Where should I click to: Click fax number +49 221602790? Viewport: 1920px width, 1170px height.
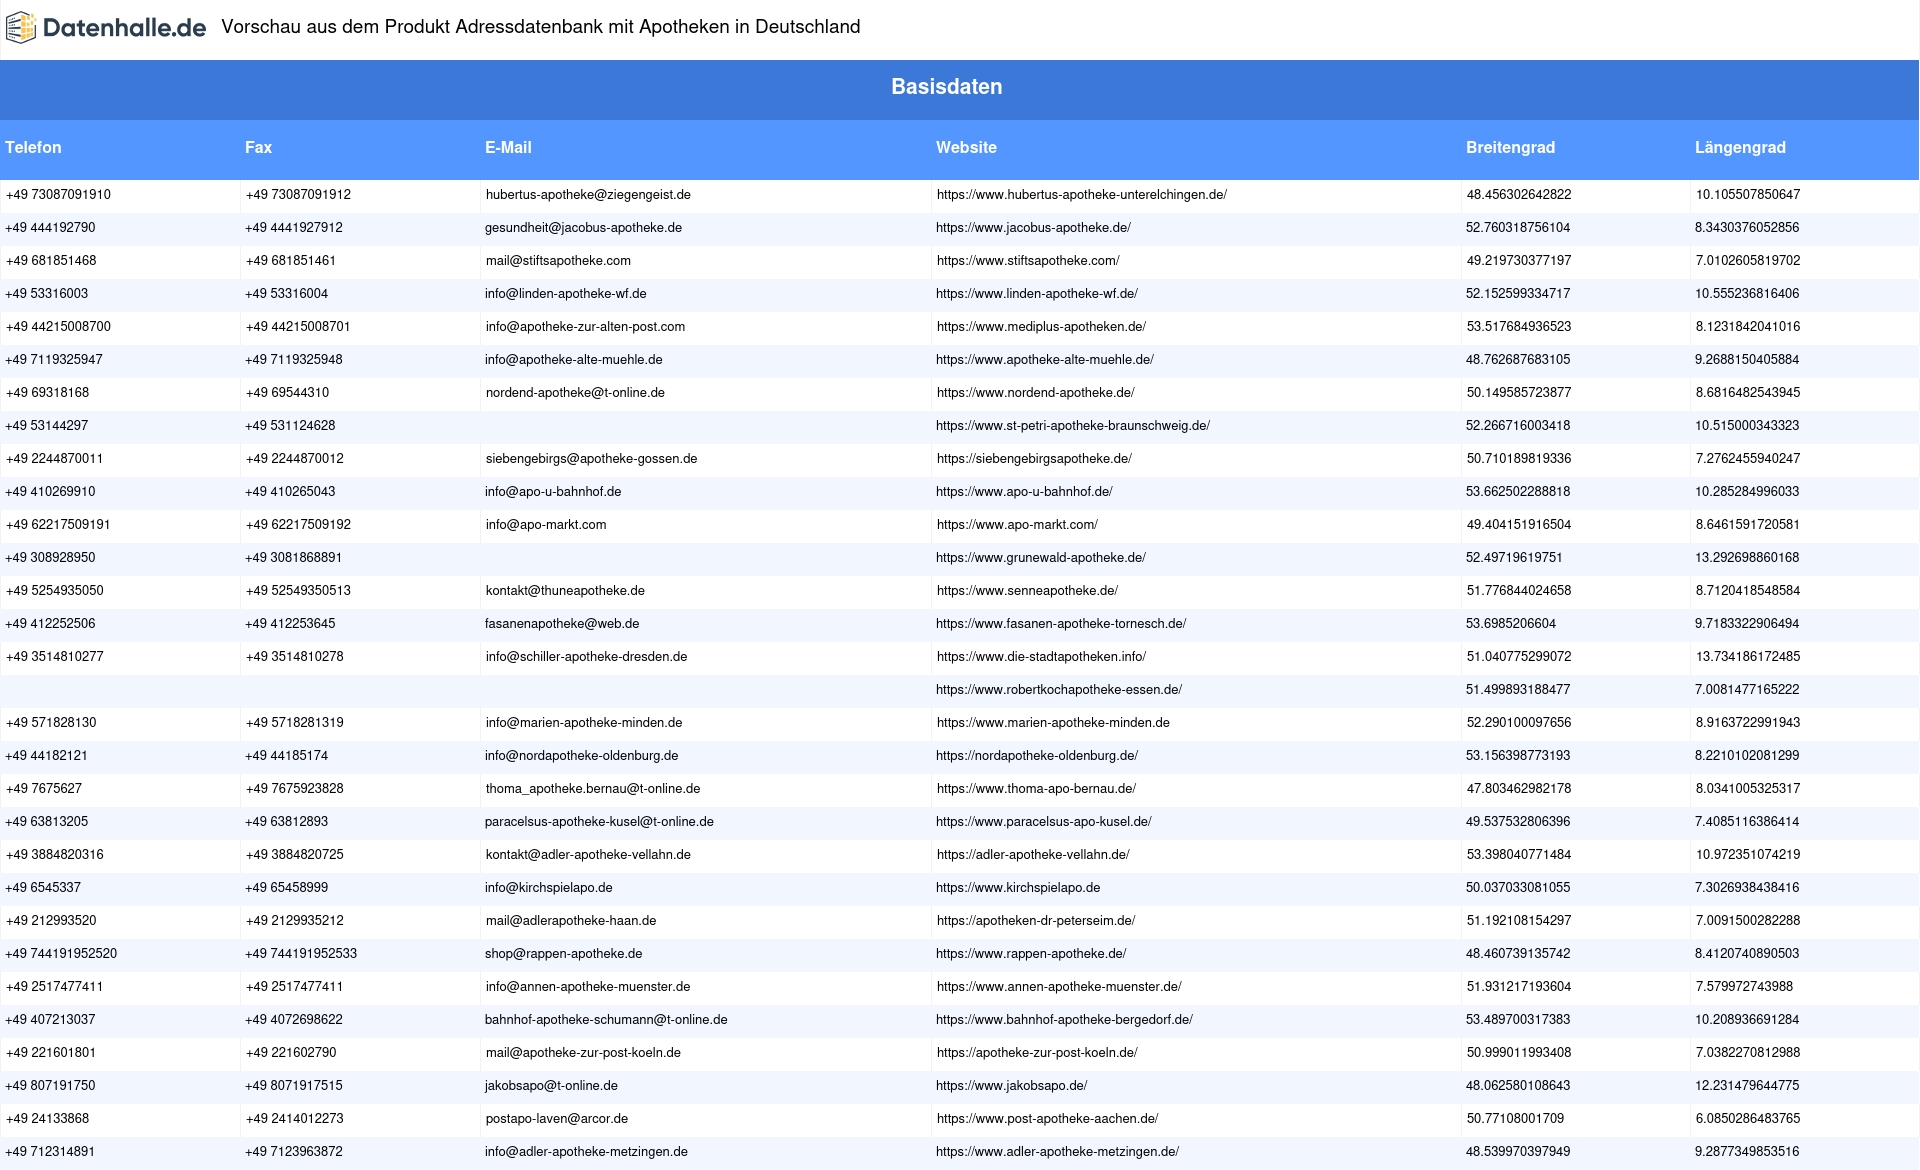[x=291, y=1053]
